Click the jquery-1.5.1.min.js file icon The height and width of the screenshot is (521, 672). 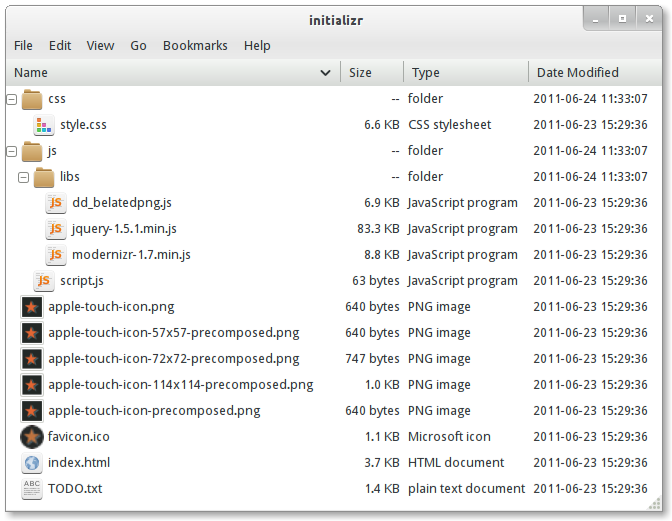click(56, 229)
